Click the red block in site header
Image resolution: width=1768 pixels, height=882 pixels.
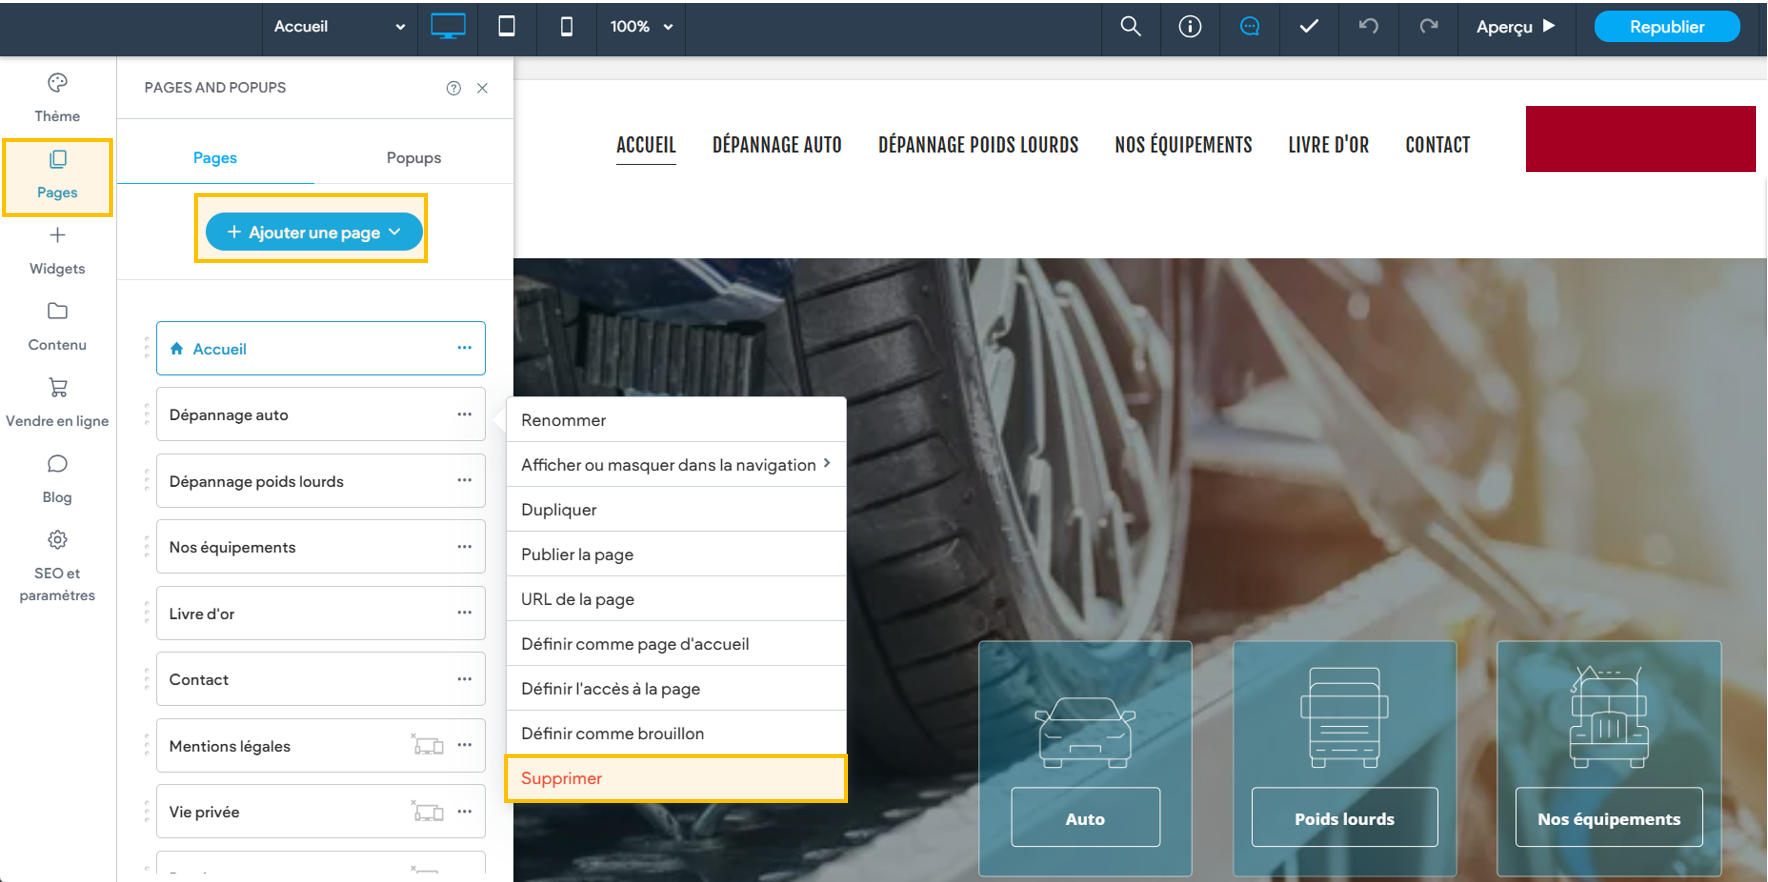pos(1640,139)
